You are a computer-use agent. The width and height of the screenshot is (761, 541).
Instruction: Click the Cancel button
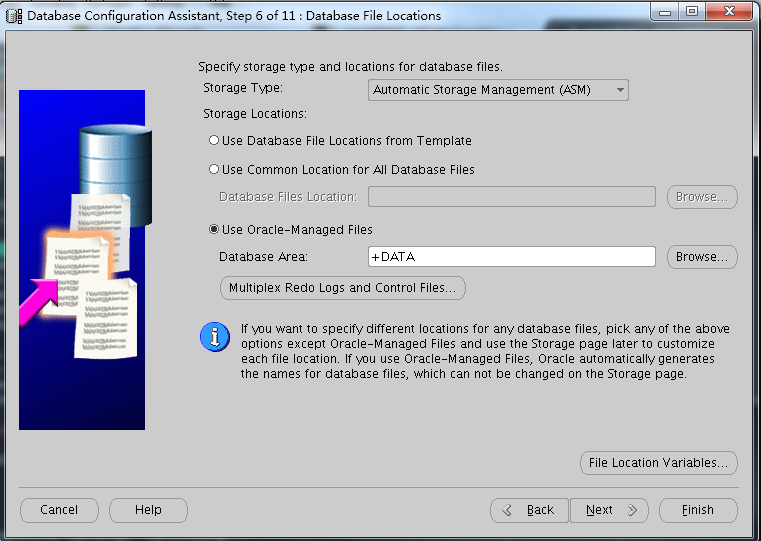point(59,510)
